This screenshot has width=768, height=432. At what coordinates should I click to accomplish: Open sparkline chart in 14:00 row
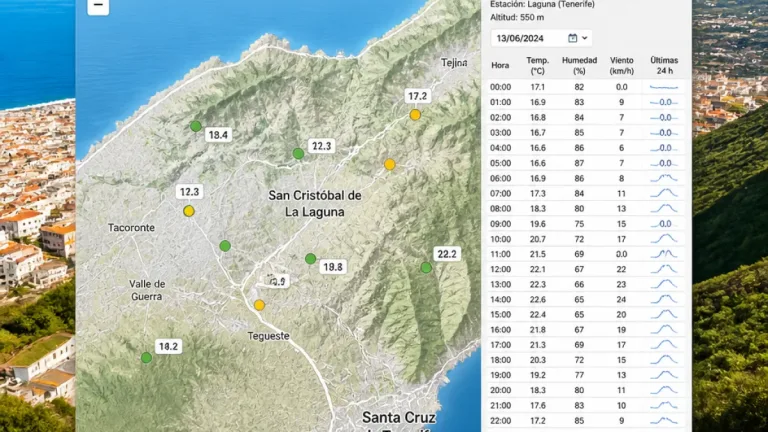point(664,299)
